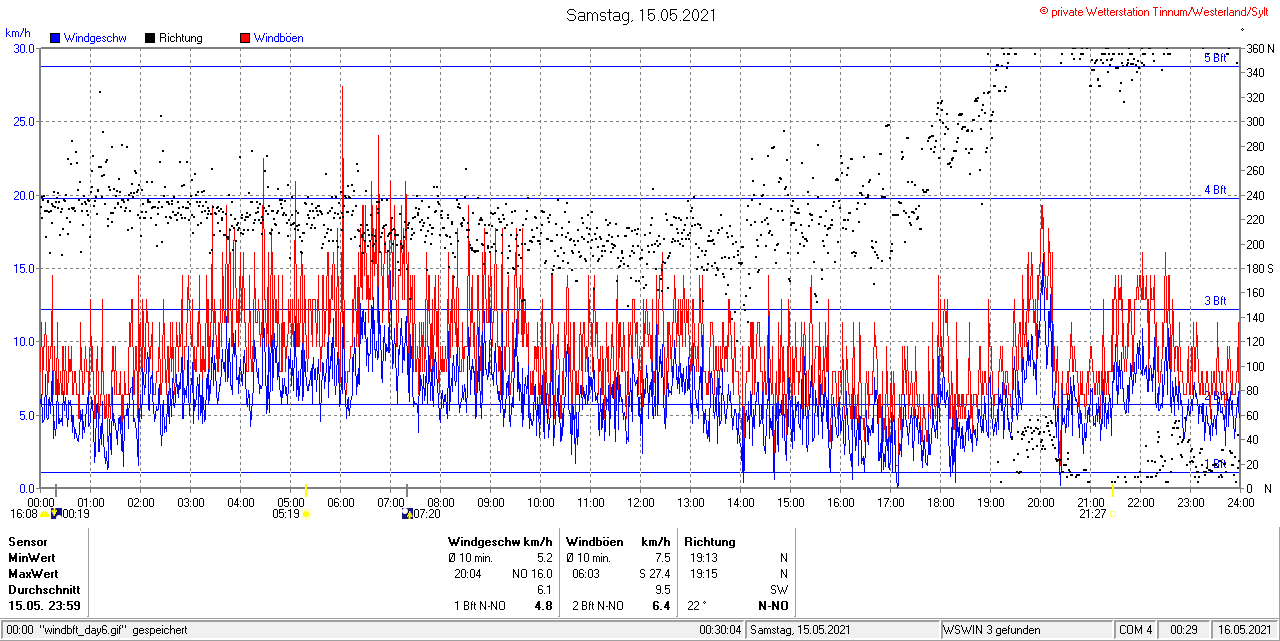This screenshot has height=641, width=1280.
Task: Click the S 27.4 max gust value
Action: 653,574
